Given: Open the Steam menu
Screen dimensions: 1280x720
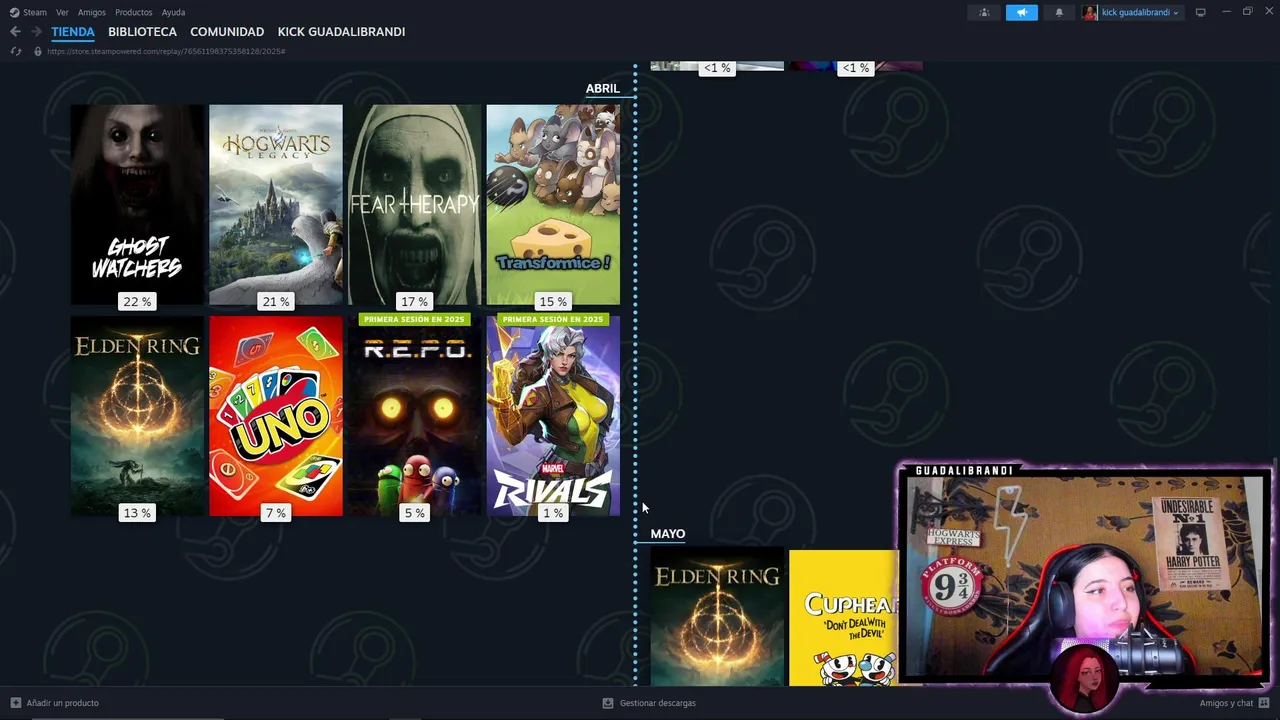Looking at the screenshot, I should point(35,12).
